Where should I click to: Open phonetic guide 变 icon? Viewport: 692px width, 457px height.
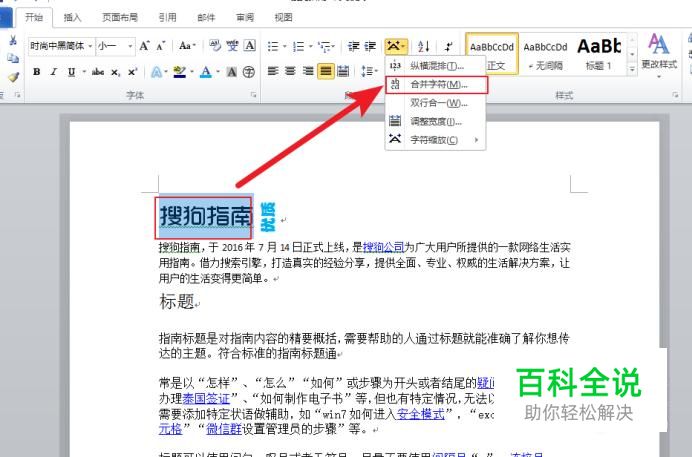coord(232,46)
